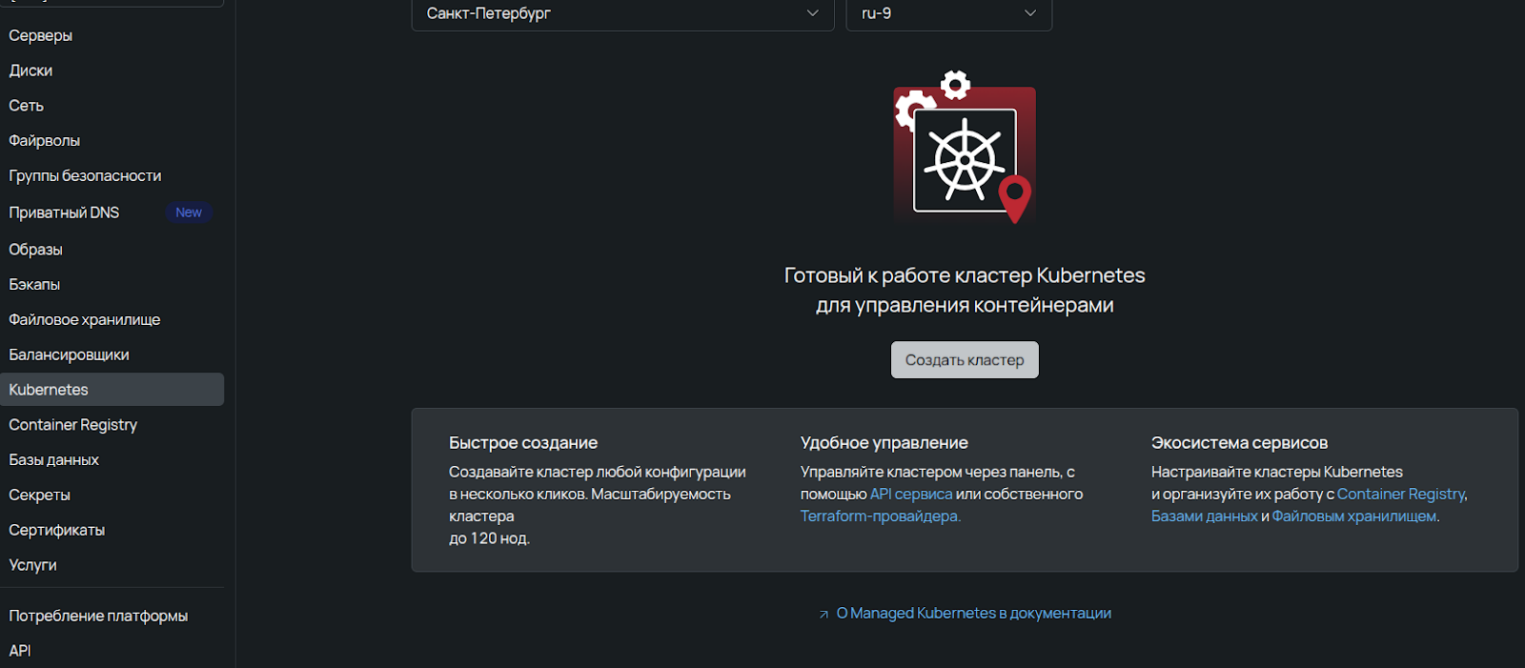Open the "API сервиса" link
Image resolution: width=1525 pixels, height=668 pixels.
click(911, 493)
